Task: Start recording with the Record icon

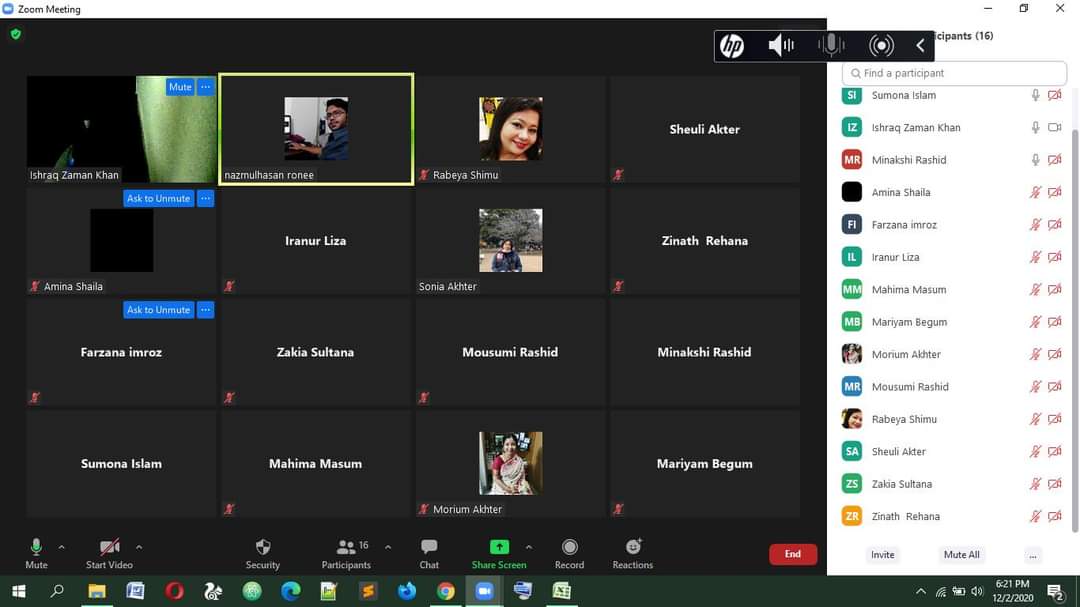Action: (x=569, y=554)
